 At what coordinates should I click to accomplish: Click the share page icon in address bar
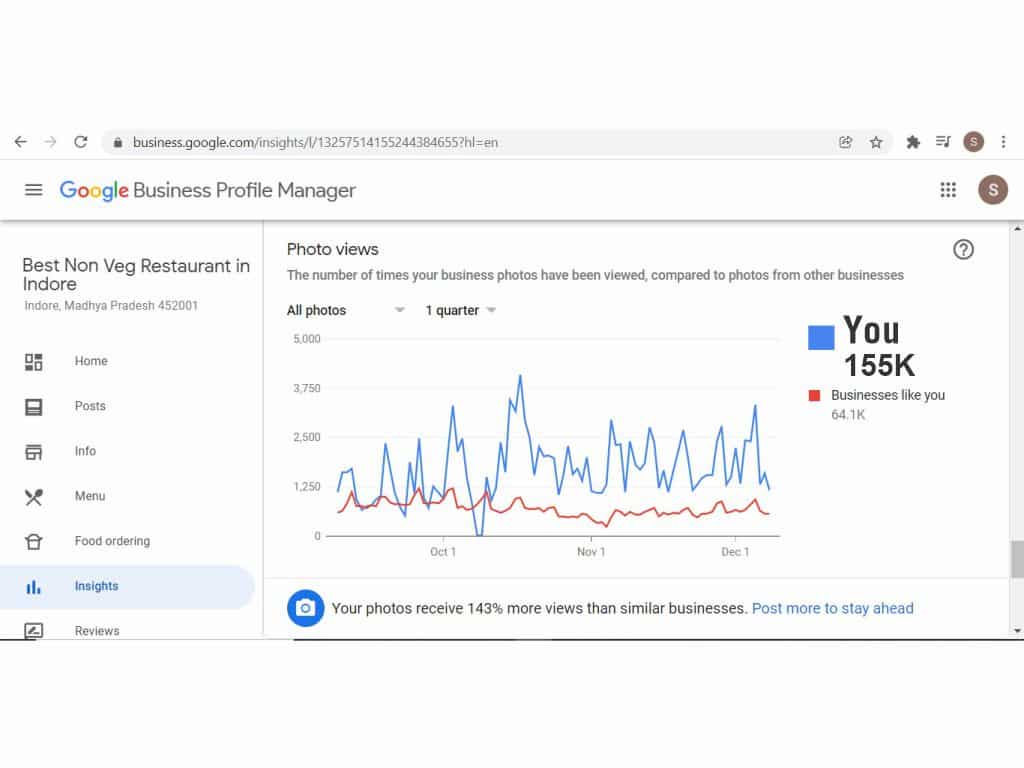pyautogui.click(x=846, y=142)
